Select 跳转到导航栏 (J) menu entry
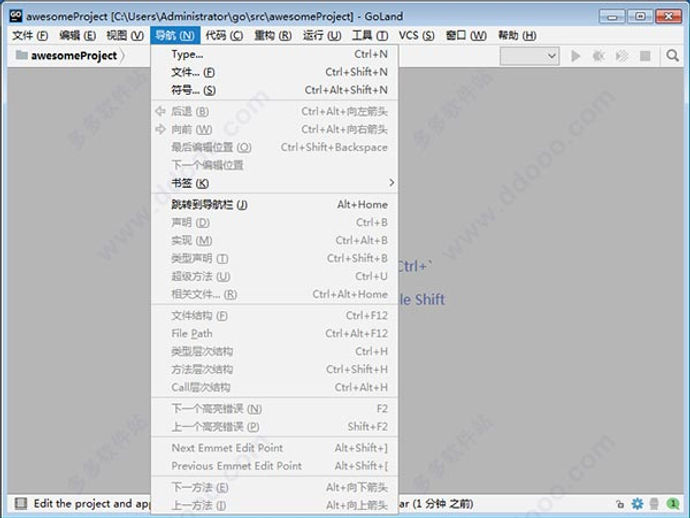The image size is (690, 518). 275,205
